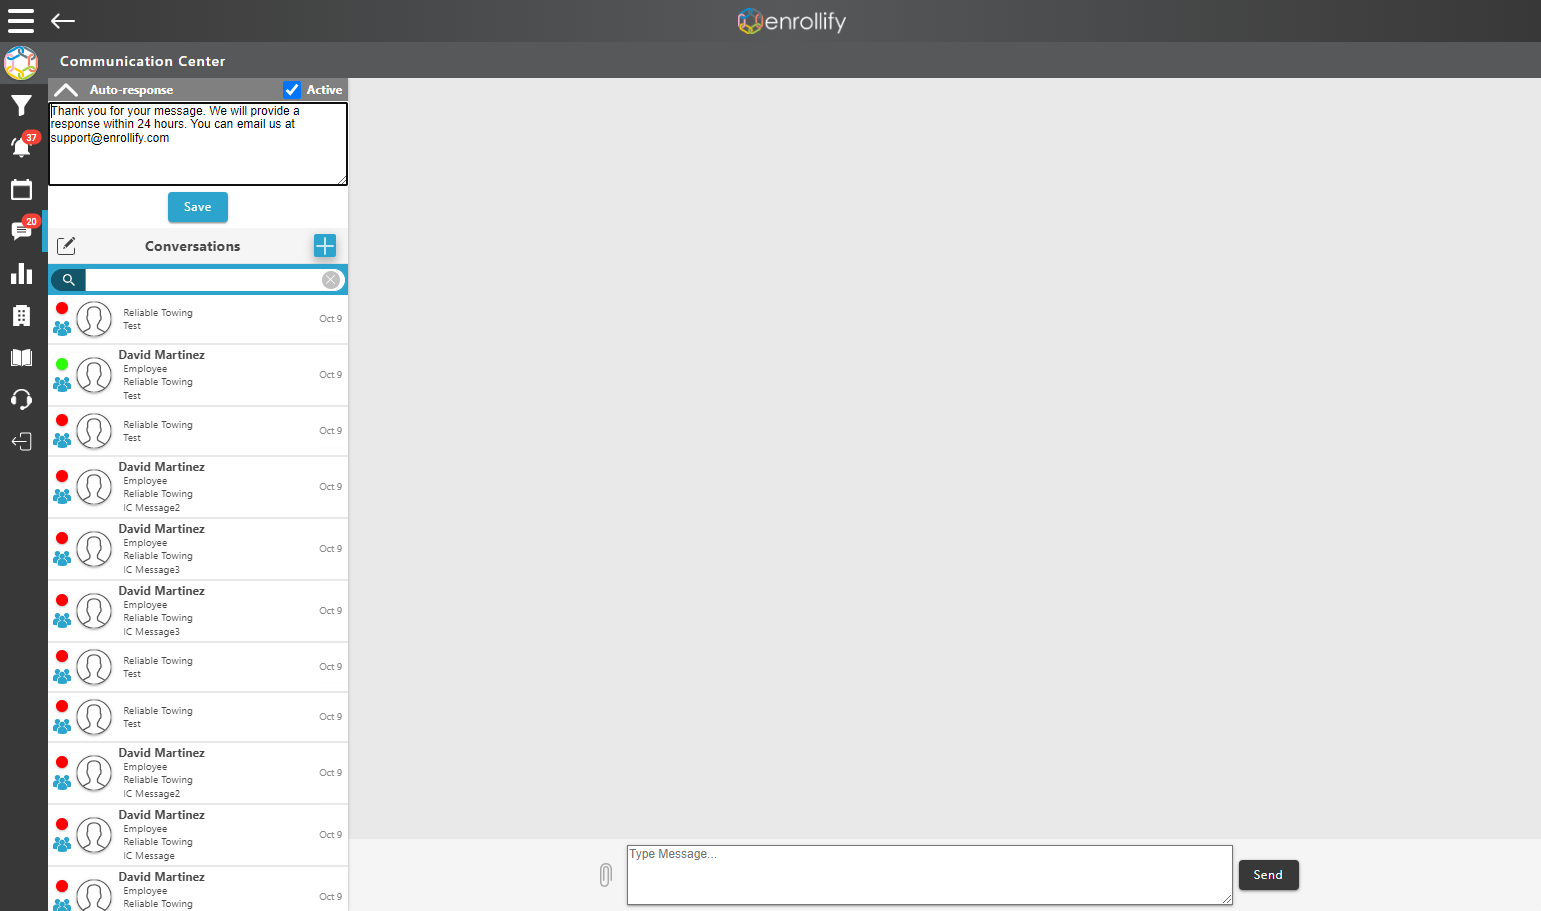Image resolution: width=1541 pixels, height=911 pixels.
Task: Save the auto-response message
Action: (x=198, y=207)
